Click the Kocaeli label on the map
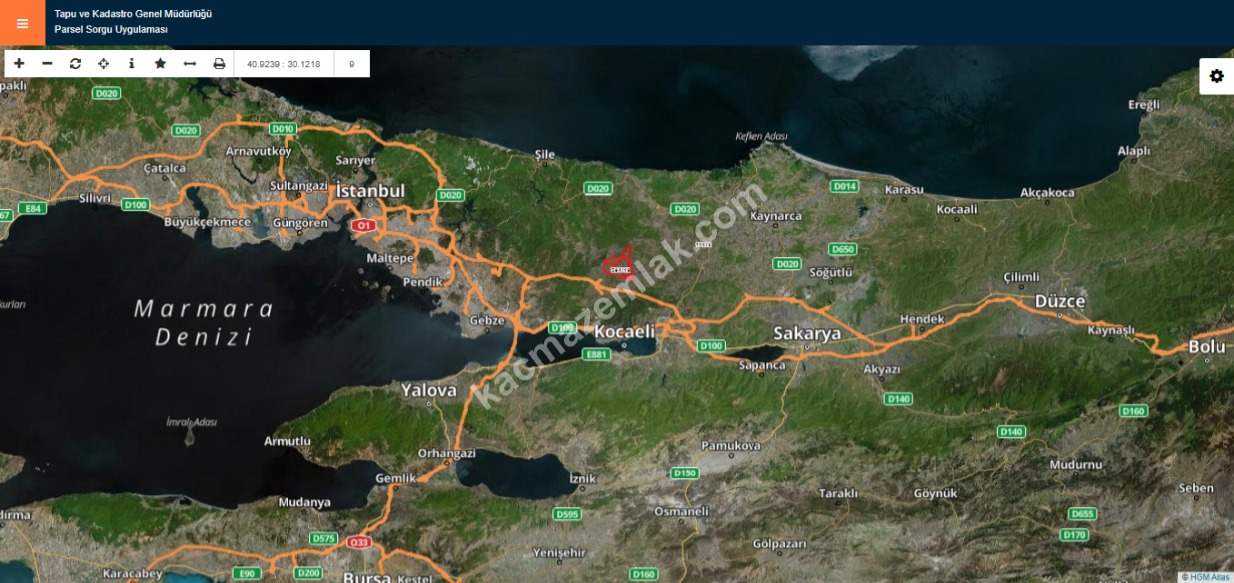 [624, 331]
